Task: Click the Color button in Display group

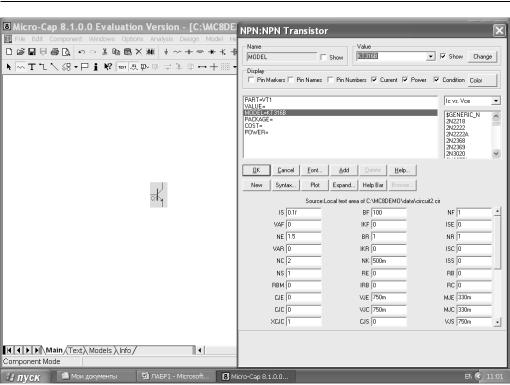Action: coord(482,80)
